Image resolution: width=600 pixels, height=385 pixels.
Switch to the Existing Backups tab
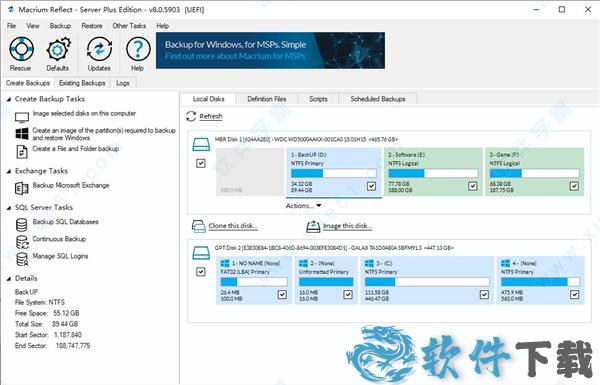[82, 83]
